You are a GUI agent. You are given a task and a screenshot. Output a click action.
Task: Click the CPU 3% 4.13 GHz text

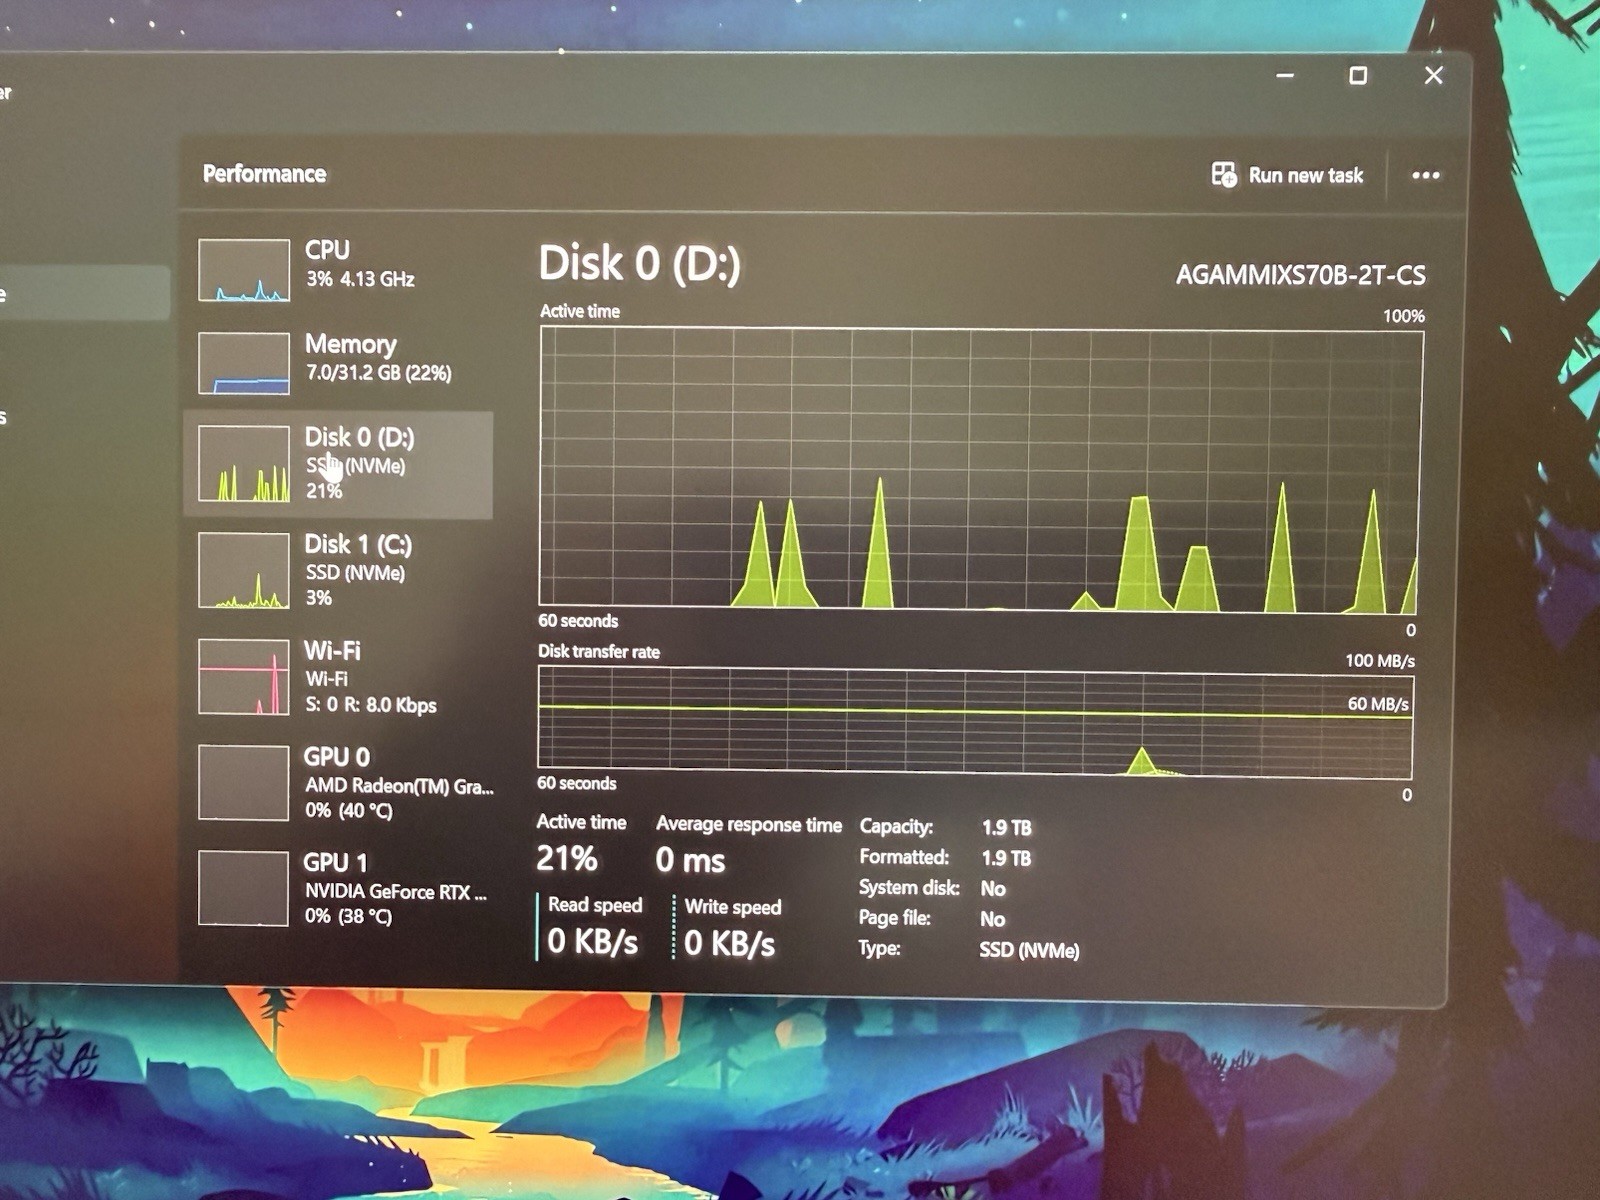tap(360, 279)
